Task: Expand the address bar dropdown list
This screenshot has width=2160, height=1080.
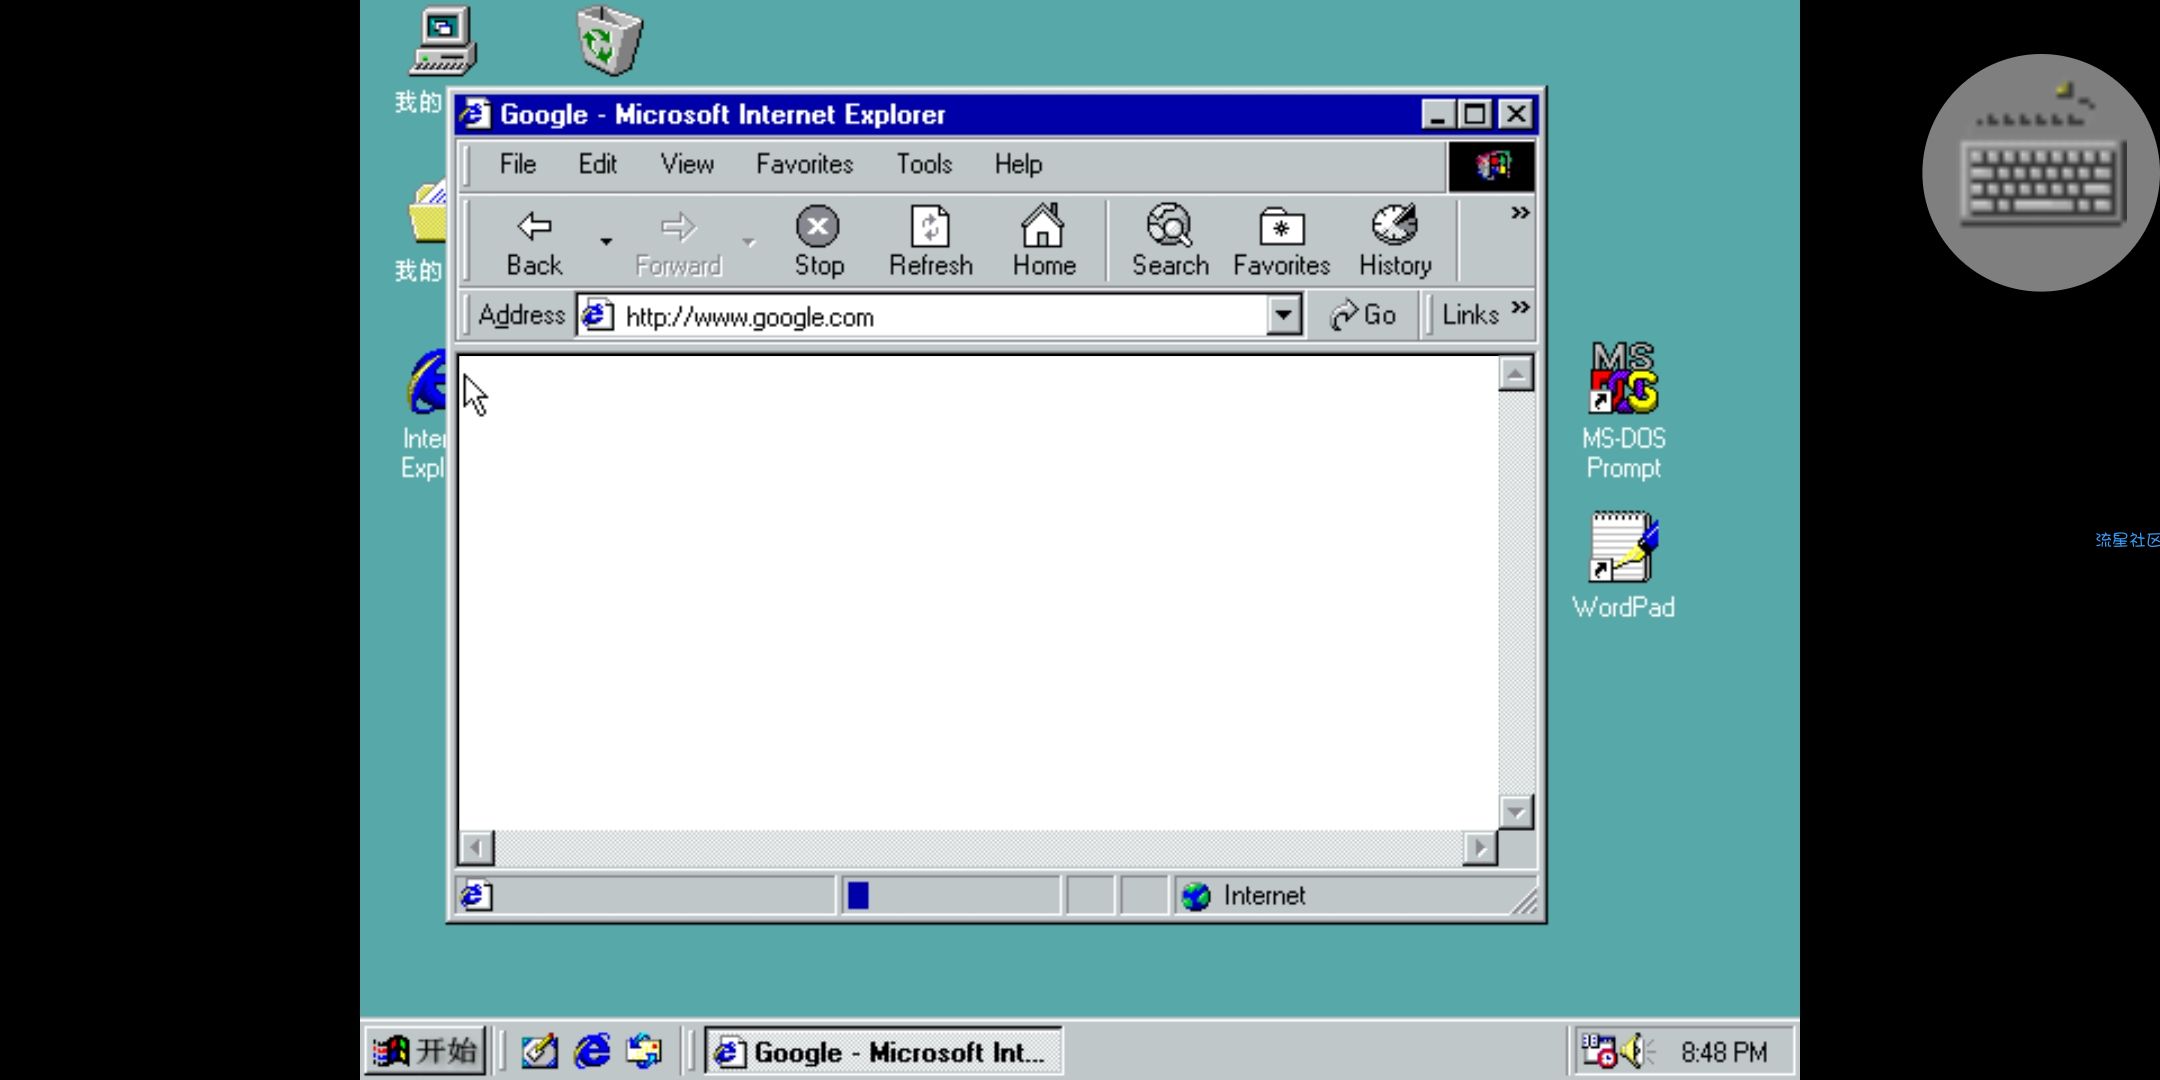Action: point(1283,316)
